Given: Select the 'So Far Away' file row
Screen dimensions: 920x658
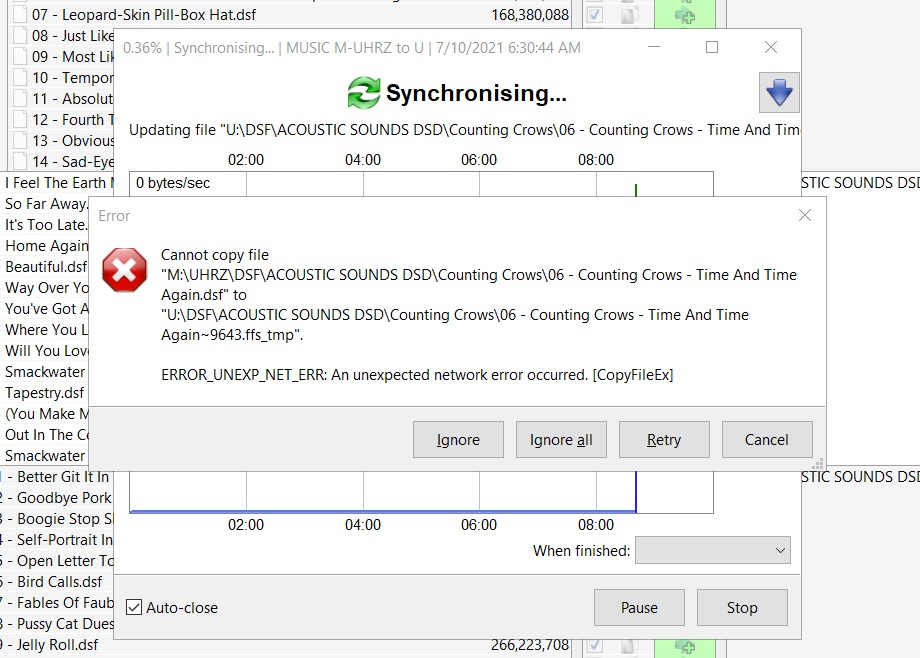Looking at the screenshot, I should click(46, 204).
